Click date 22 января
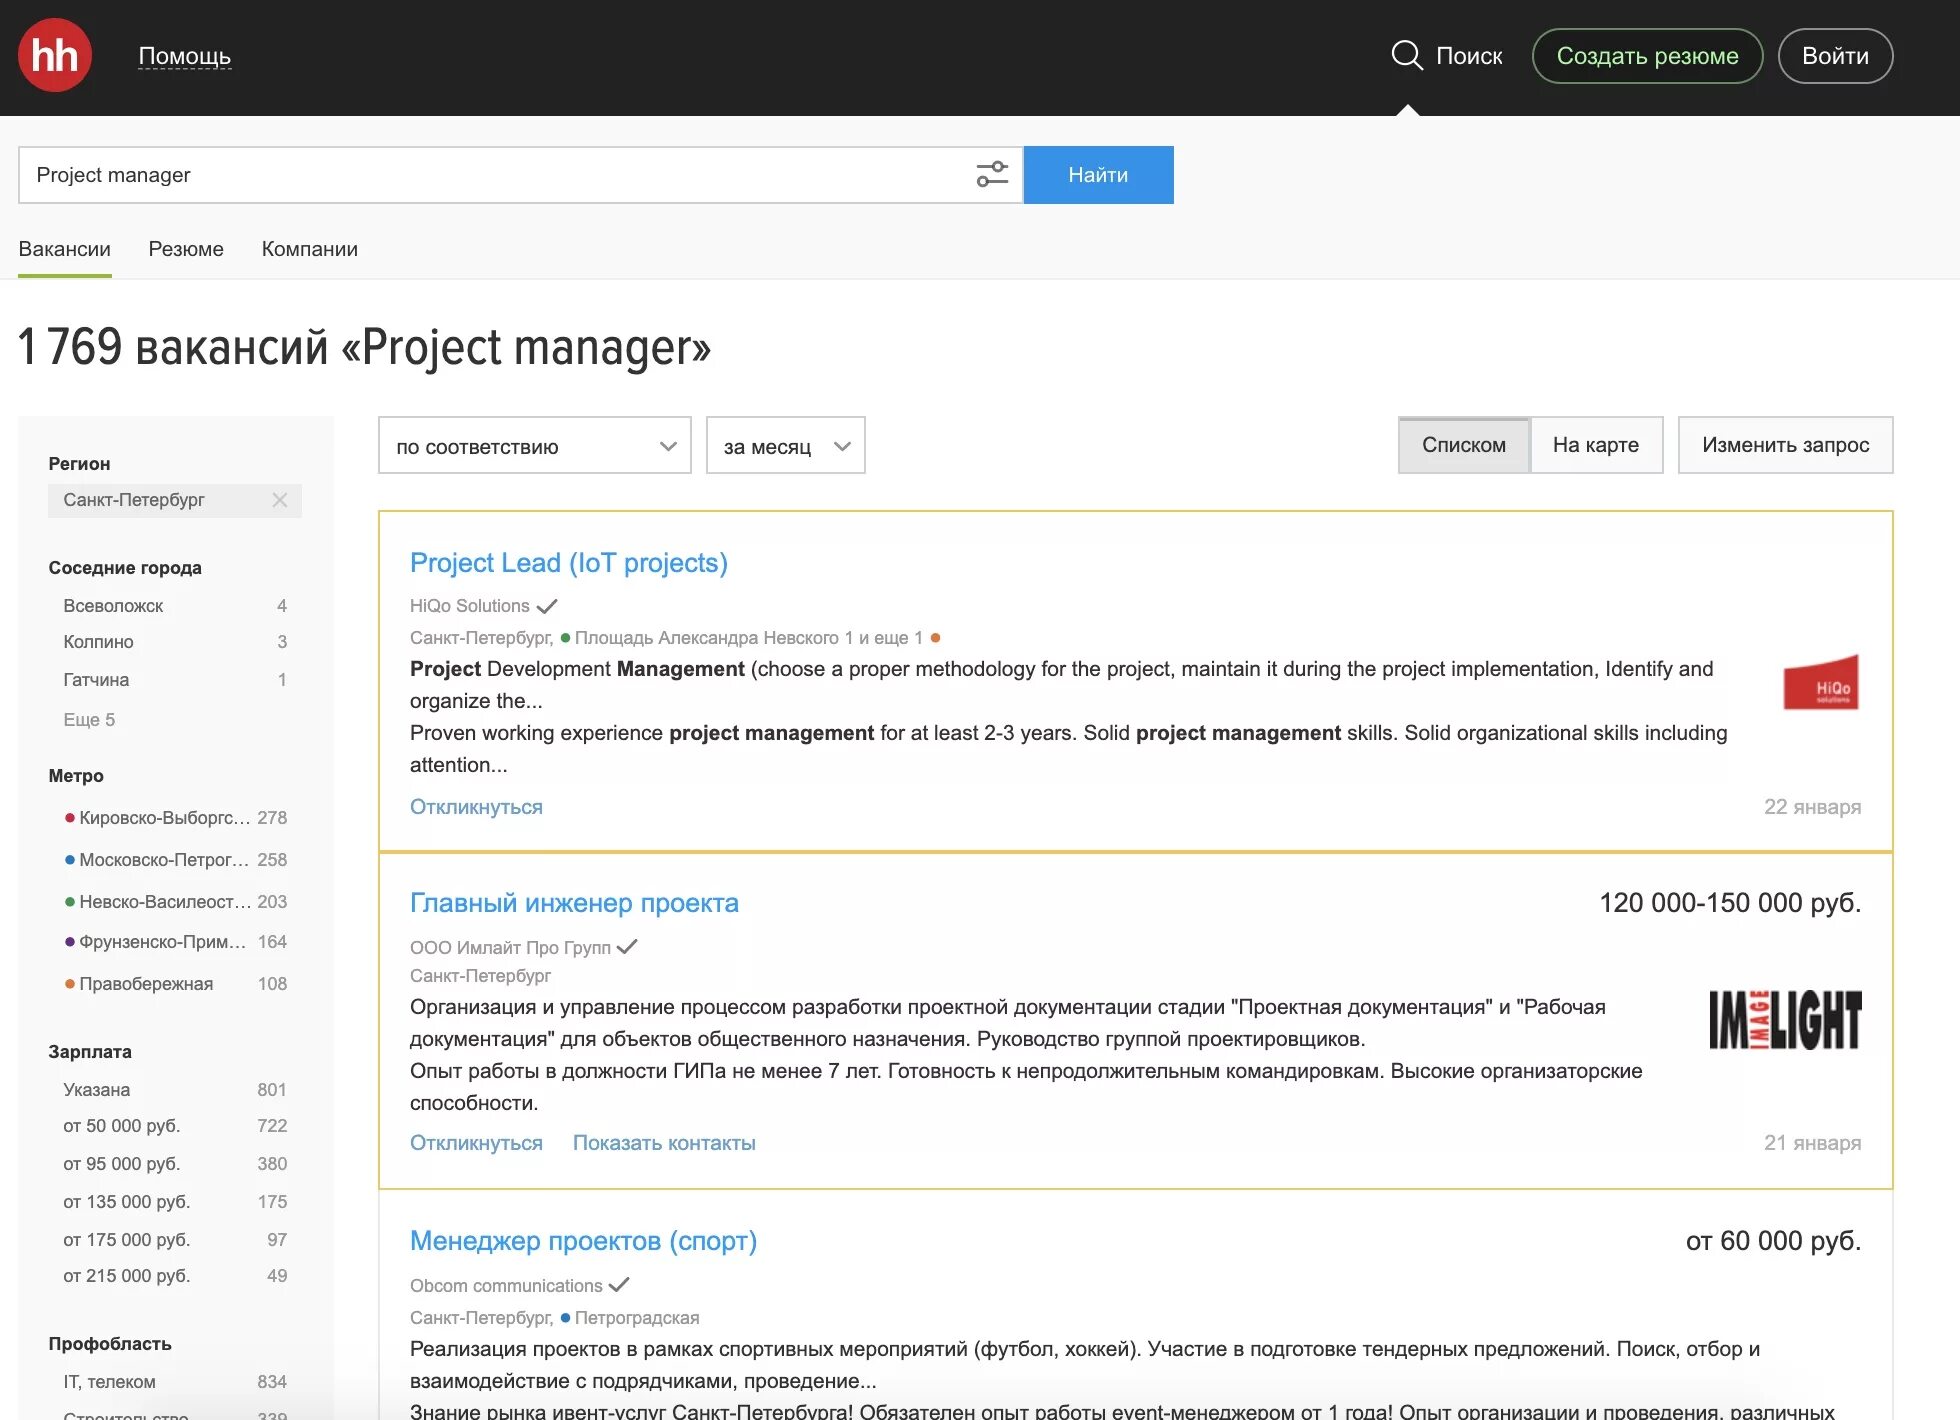This screenshot has height=1420, width=1960. click(1812, 807)
